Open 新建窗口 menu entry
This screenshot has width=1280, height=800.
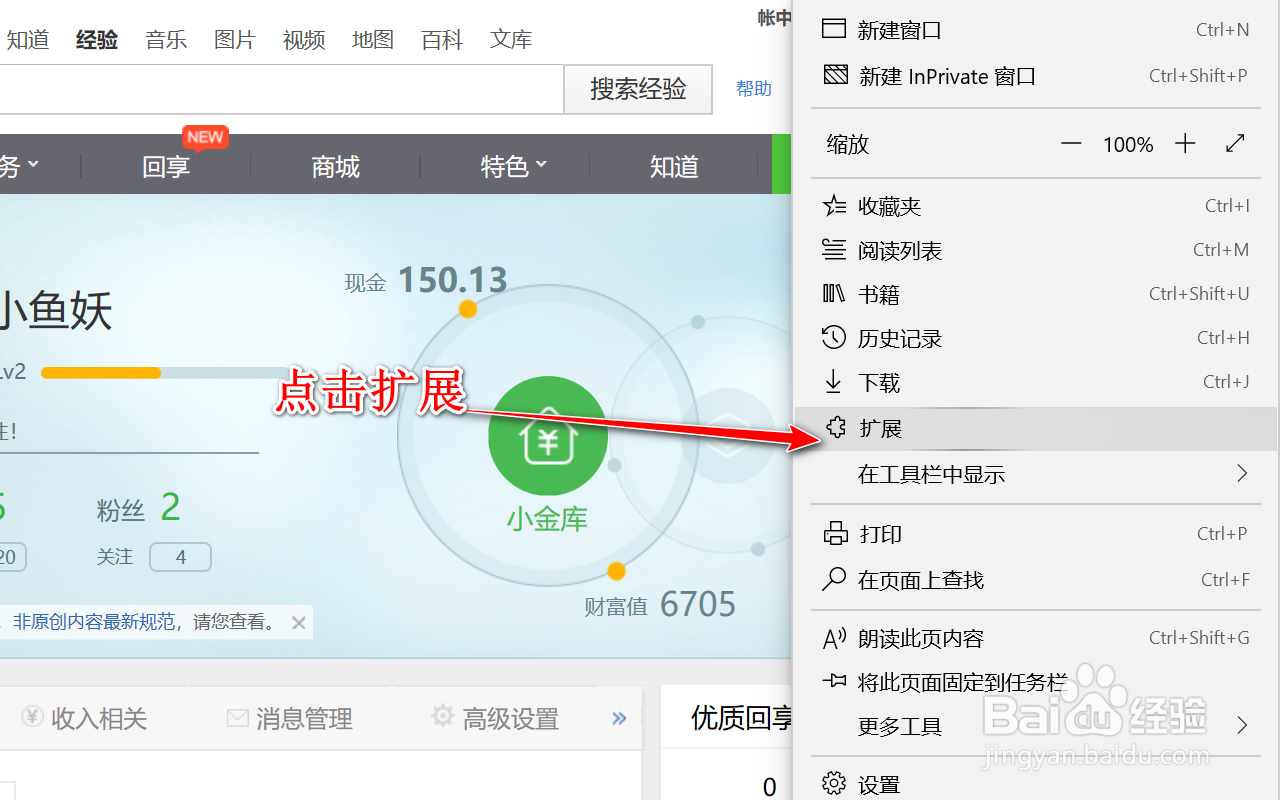click(x=1035, y=30)
